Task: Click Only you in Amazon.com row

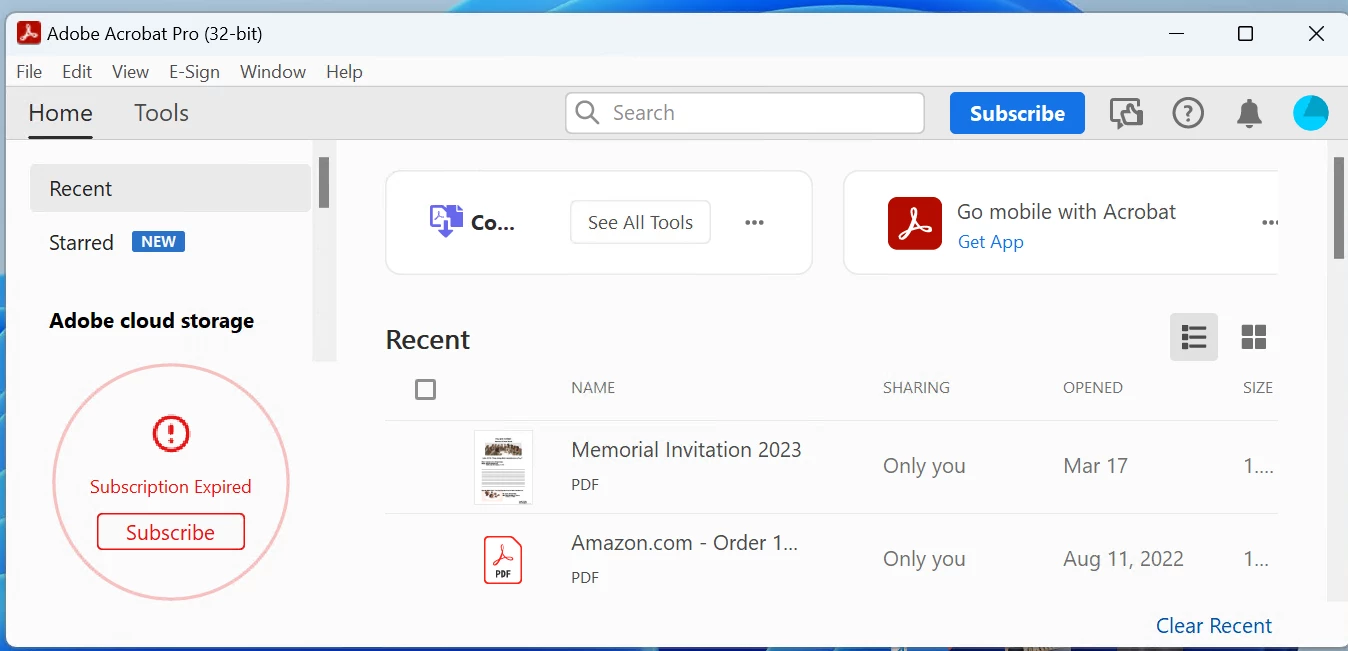Action: tap(924, 559)
